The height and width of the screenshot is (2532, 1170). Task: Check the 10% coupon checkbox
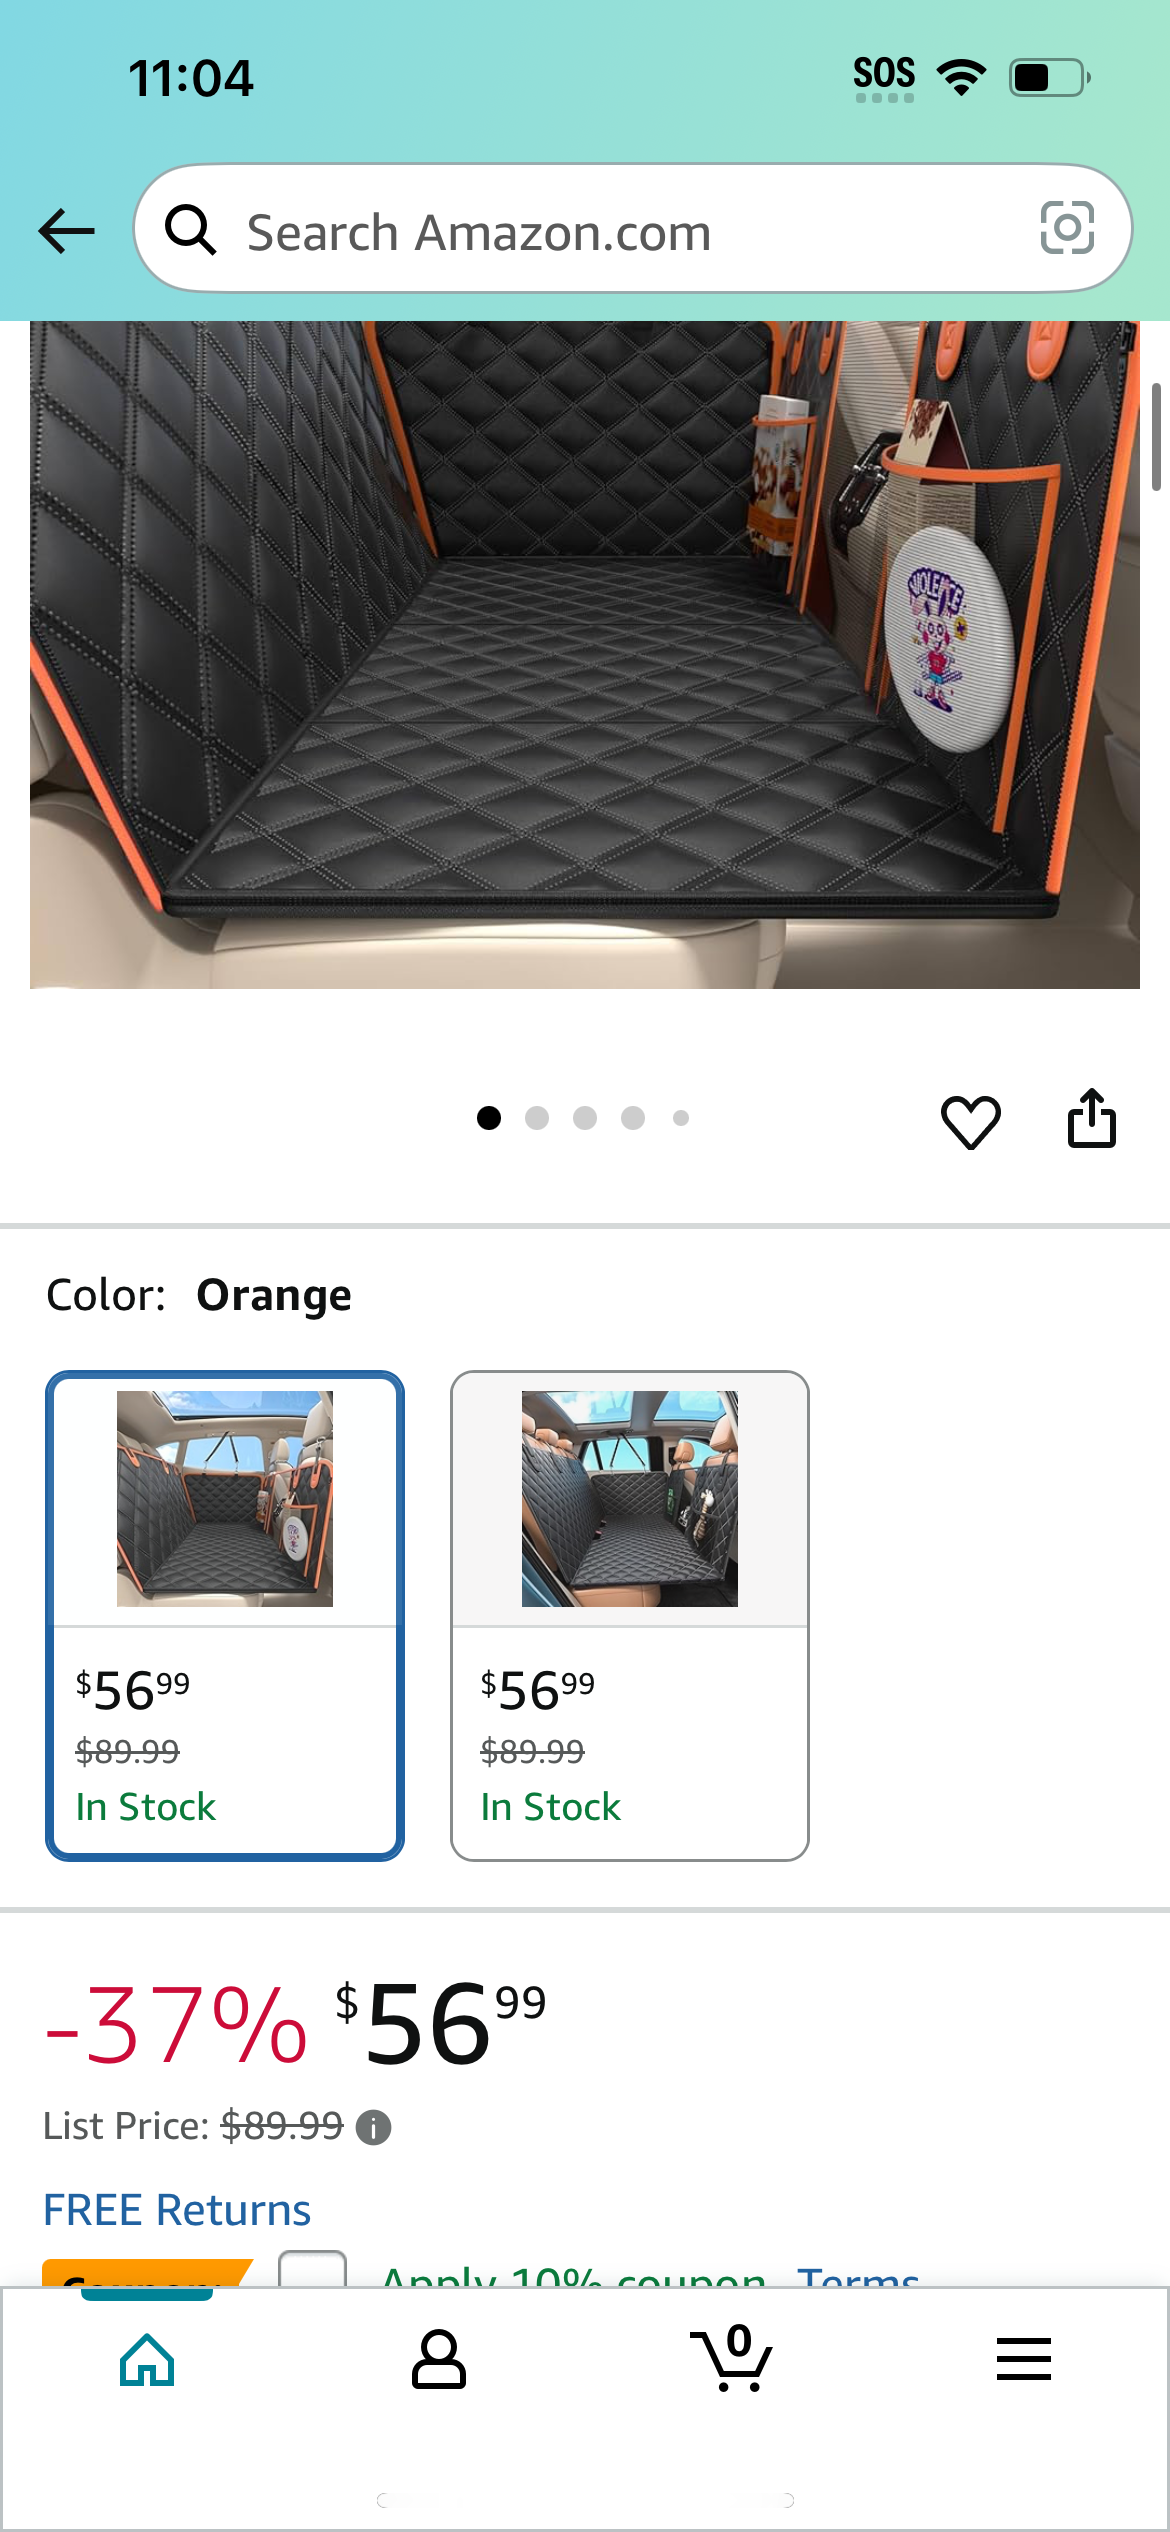point(312,2268)
